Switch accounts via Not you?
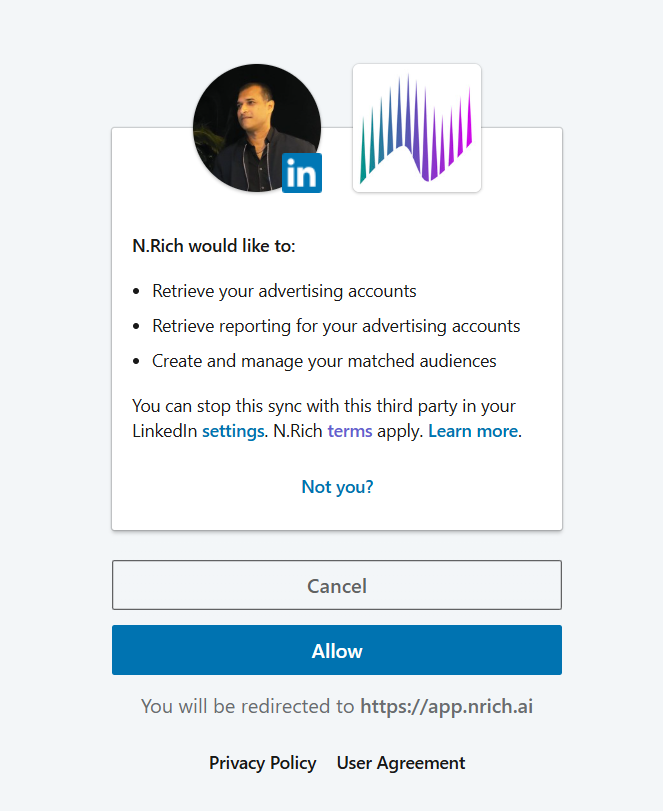Viewport: 663px width, 811px height. pyautogui.click(x=337, y=486)
